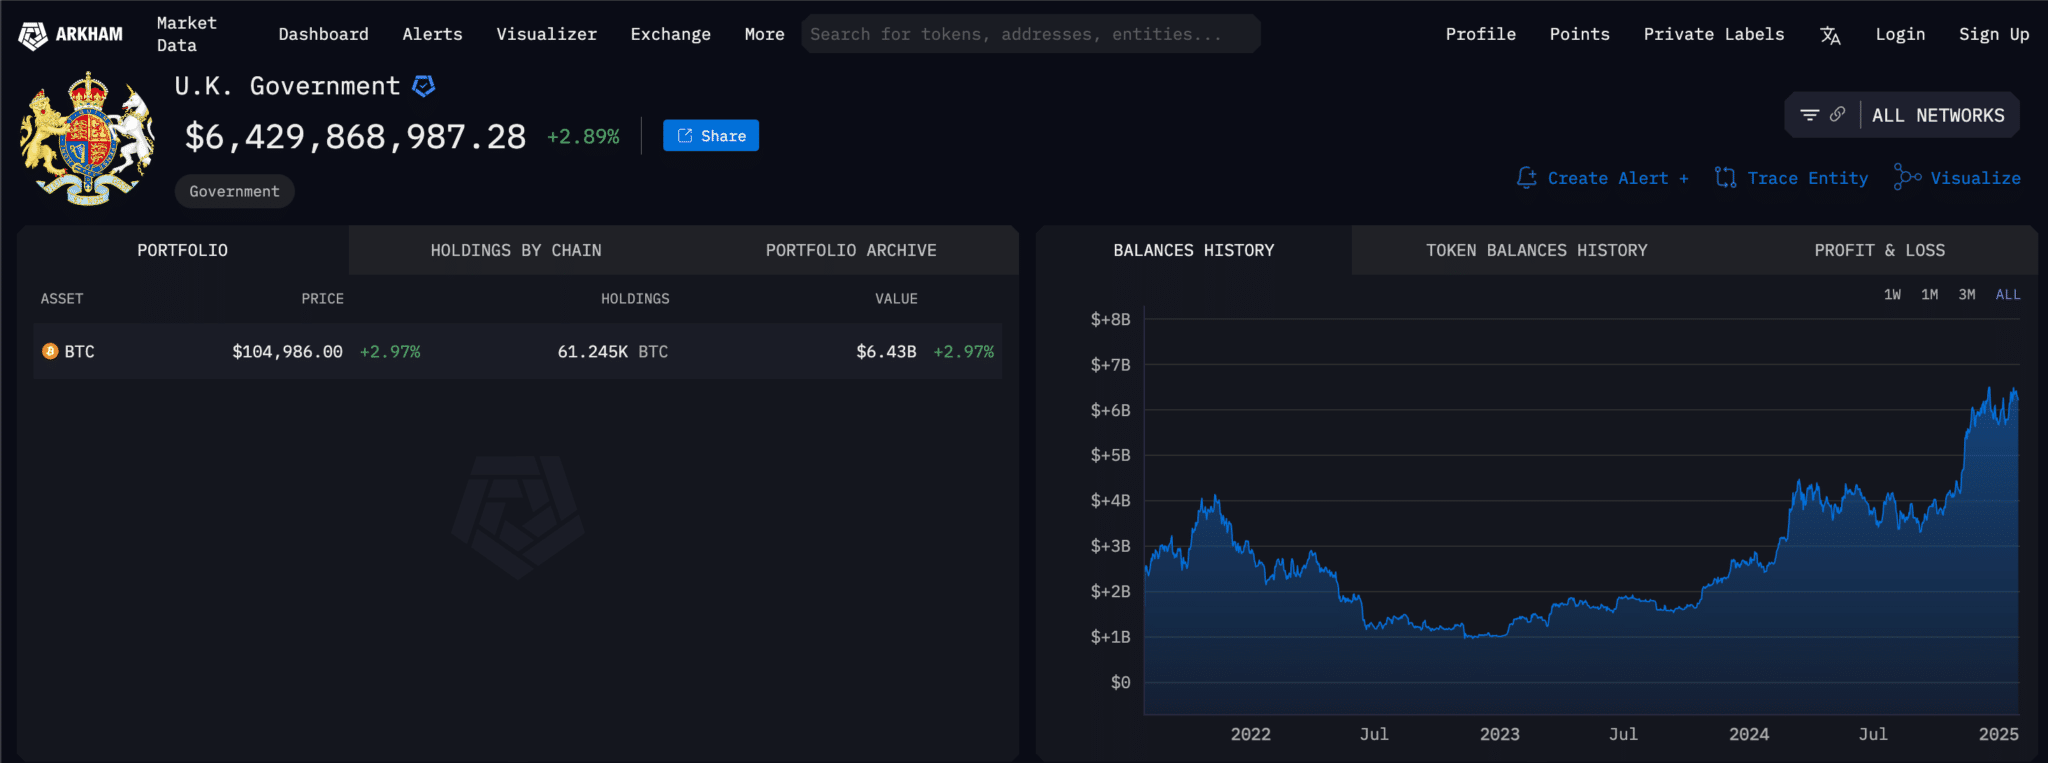Sort by ASSET column header

pos(62,298)
